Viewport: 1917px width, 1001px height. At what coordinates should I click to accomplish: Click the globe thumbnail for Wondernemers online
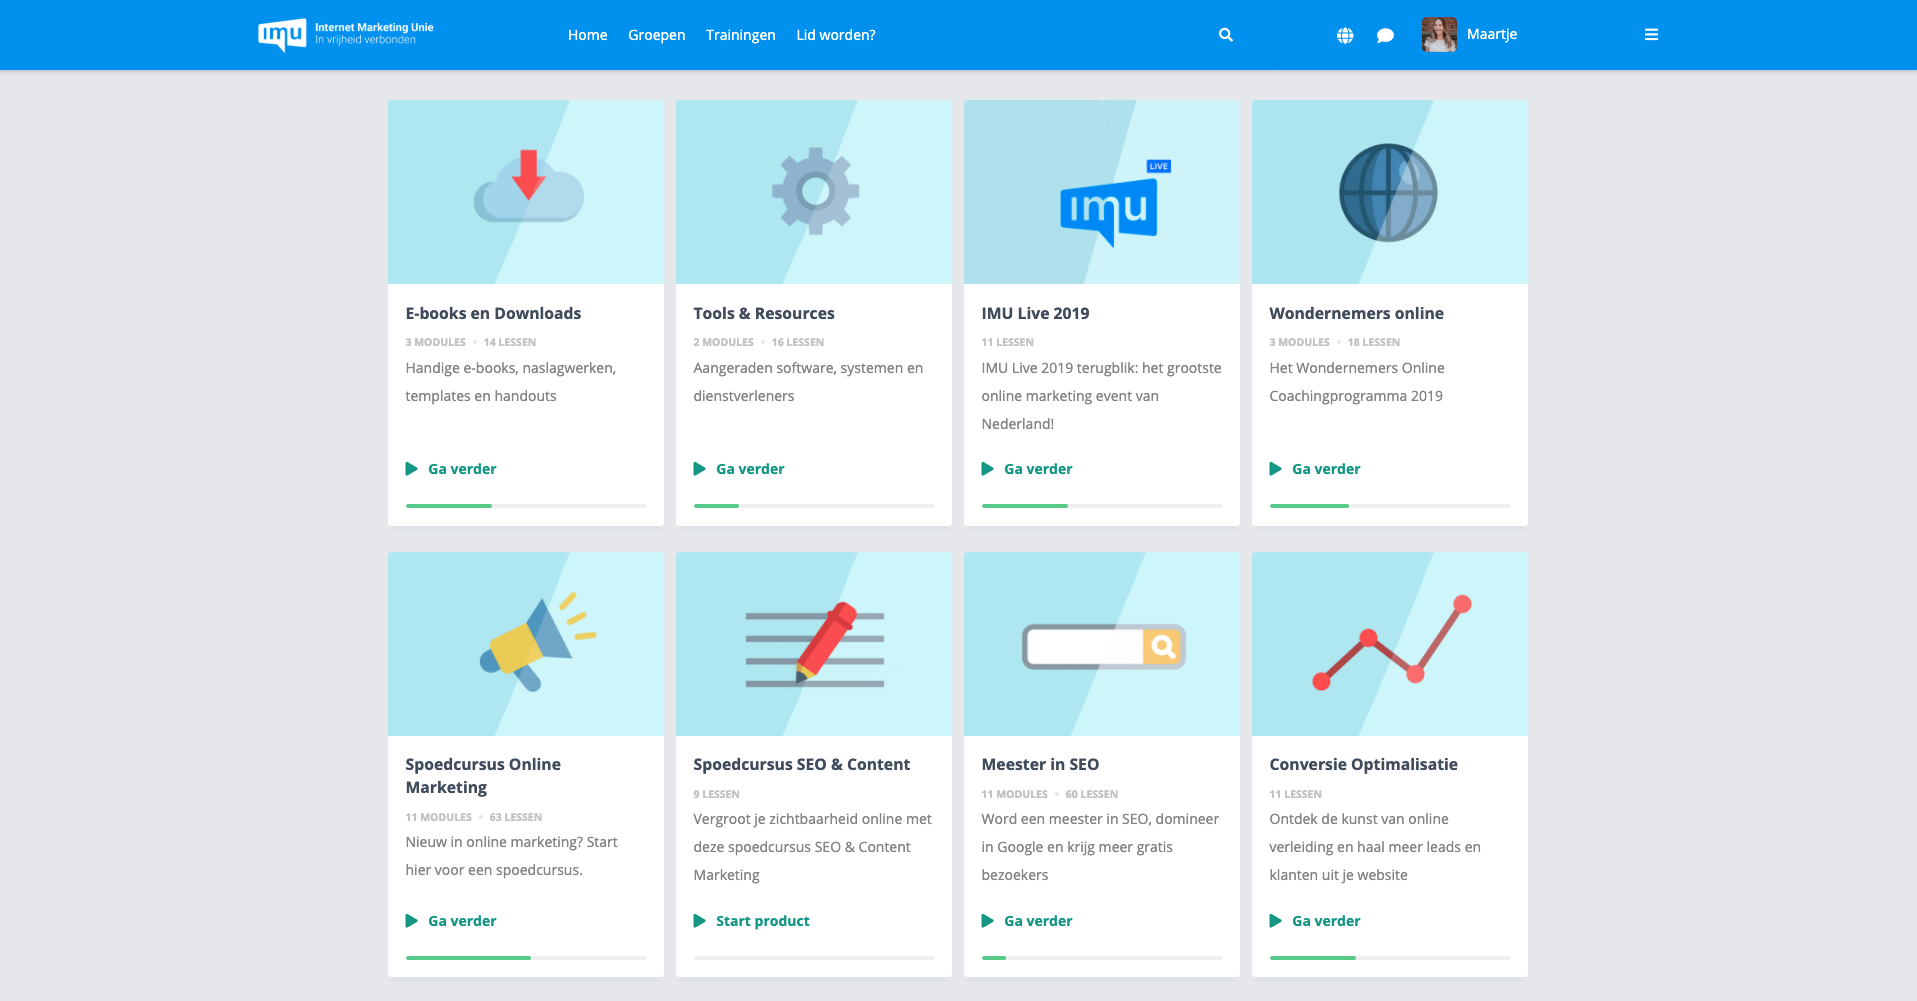point(1390,192)
